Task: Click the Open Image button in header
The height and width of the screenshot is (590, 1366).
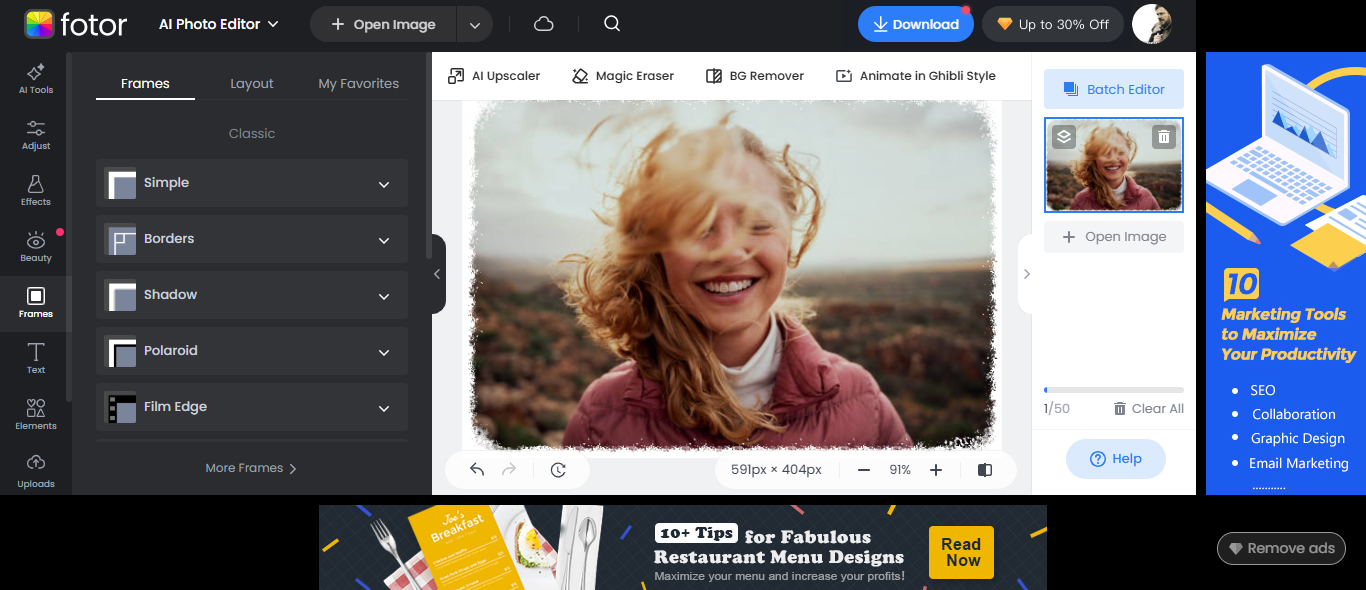Action: click(x=383, y=24)
